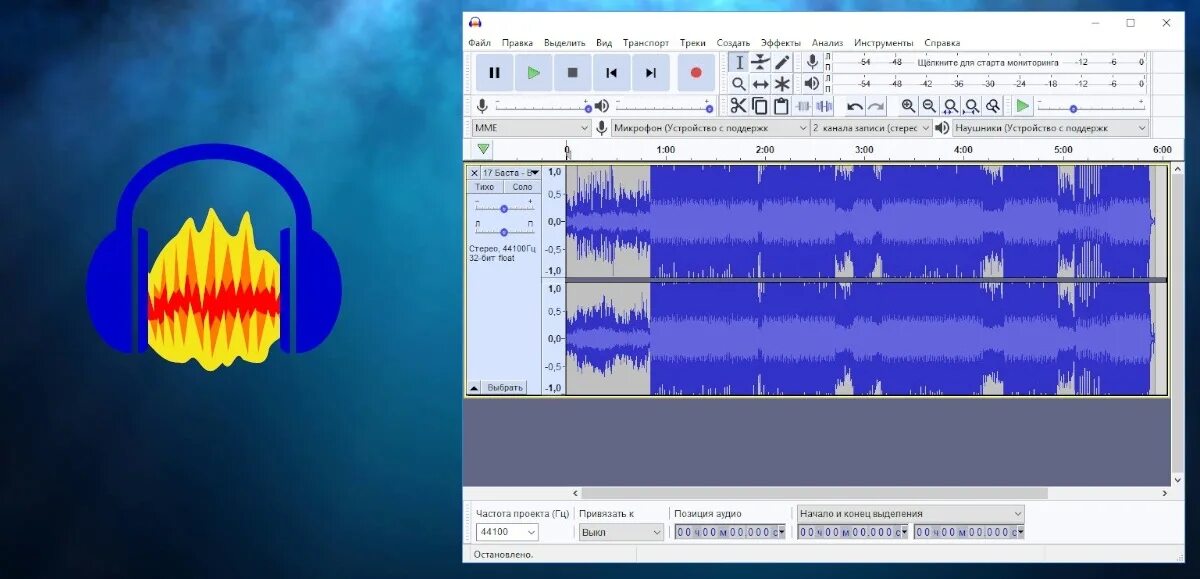Viewport: 1200px width, 579px height.
Task: Click the audio position time field
Action: [x=730, y=532]
